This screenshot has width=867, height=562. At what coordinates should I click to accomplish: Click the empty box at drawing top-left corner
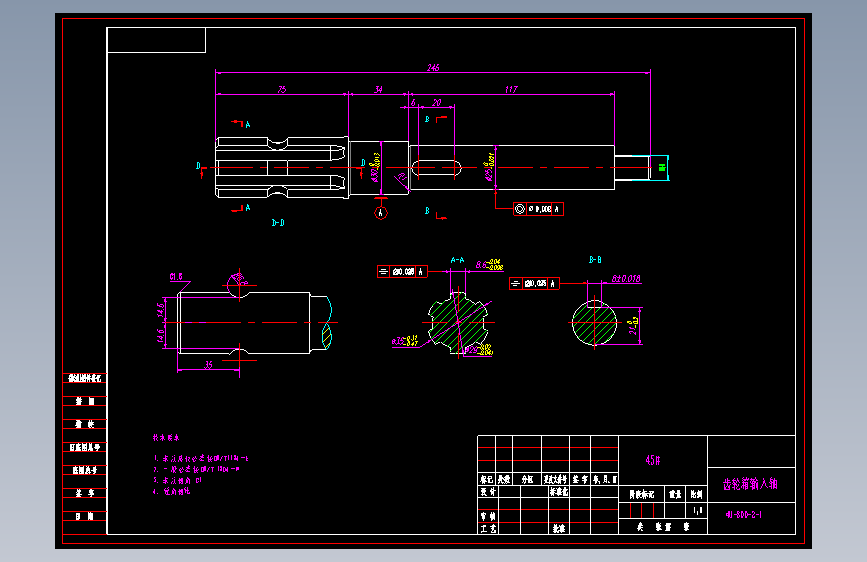pos(156,40)
